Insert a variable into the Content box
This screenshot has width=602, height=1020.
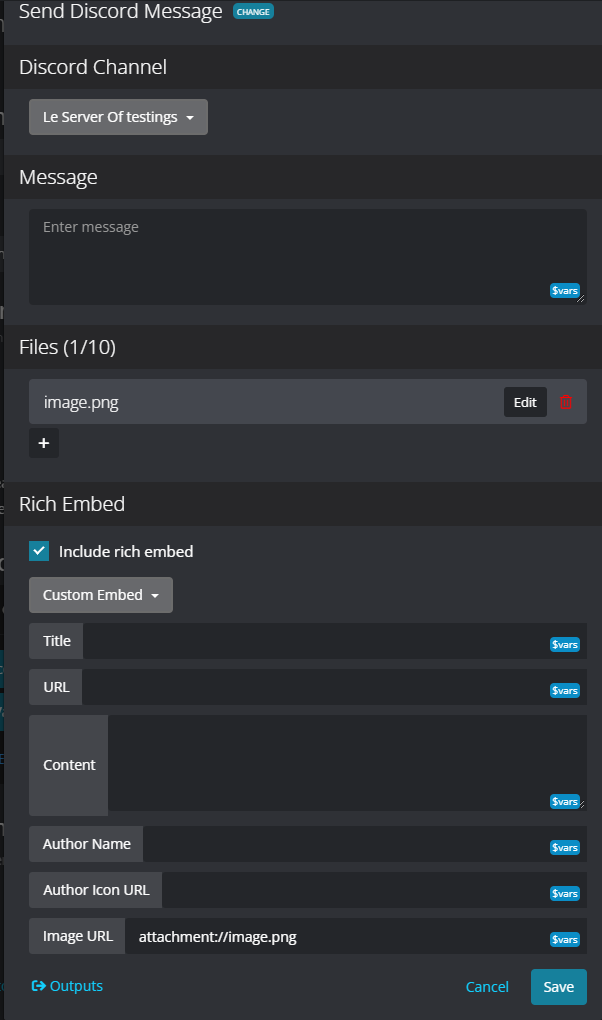point(565,801)
